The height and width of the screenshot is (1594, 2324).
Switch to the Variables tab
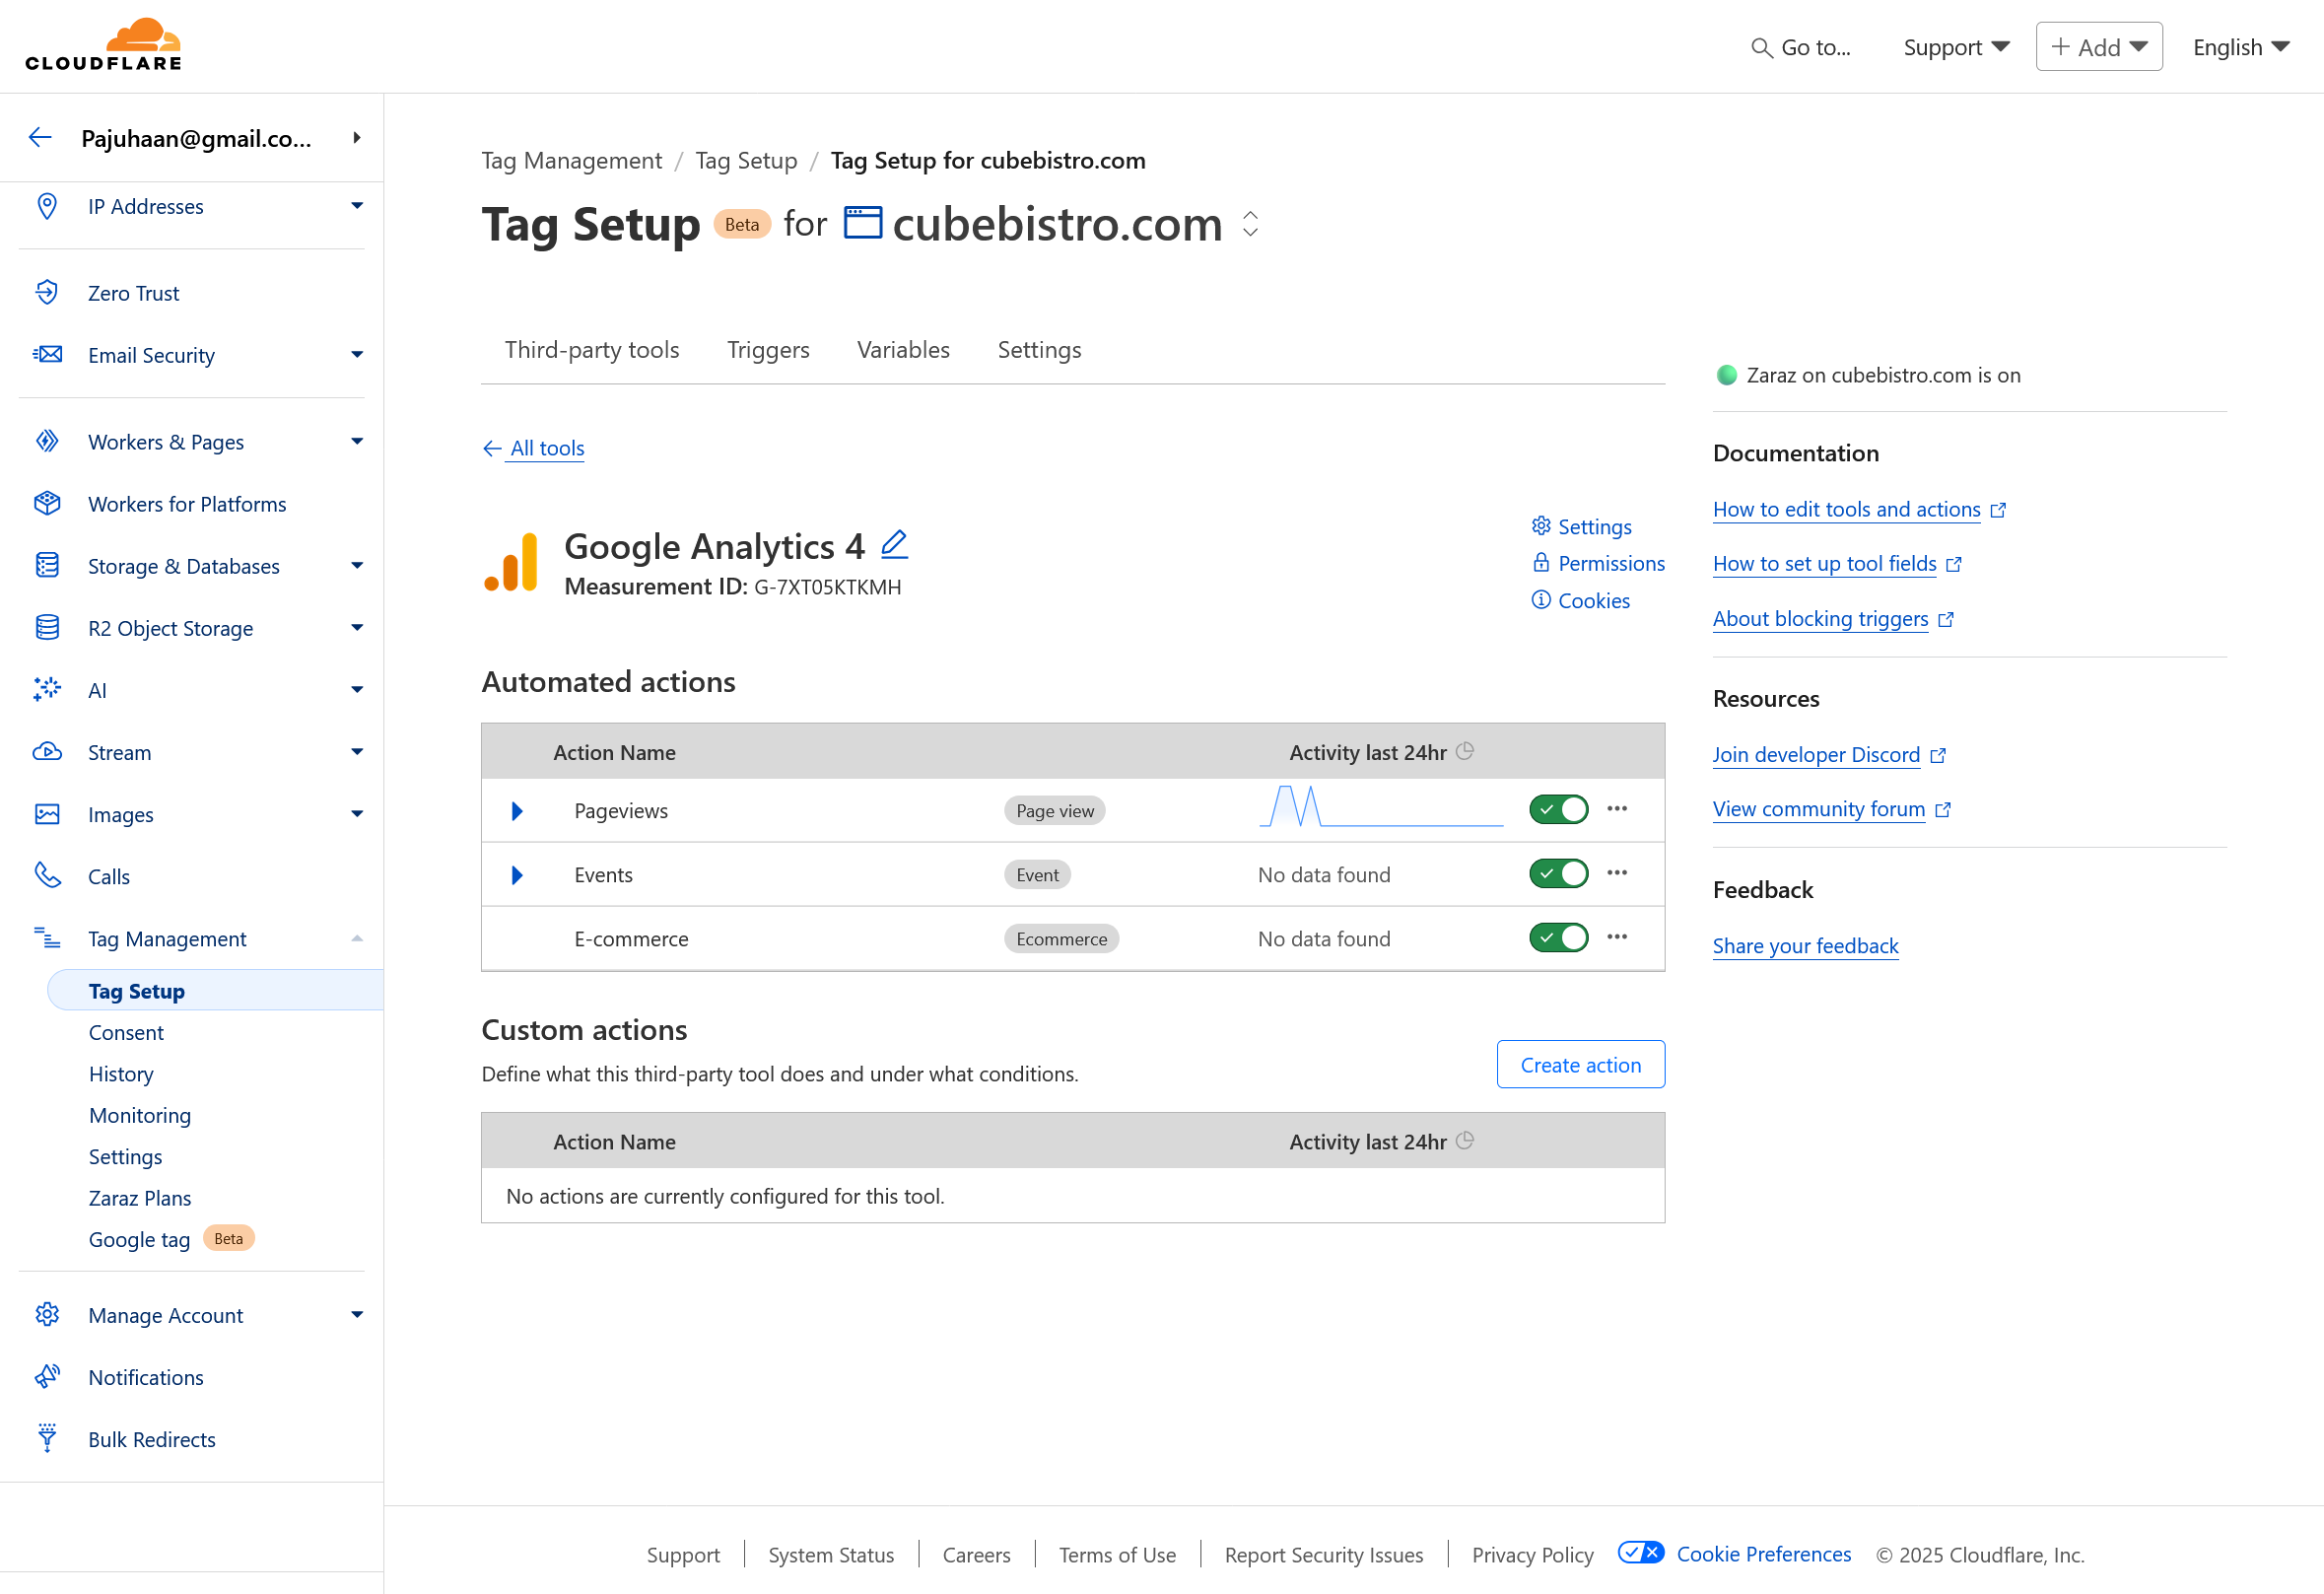[903, 349]
